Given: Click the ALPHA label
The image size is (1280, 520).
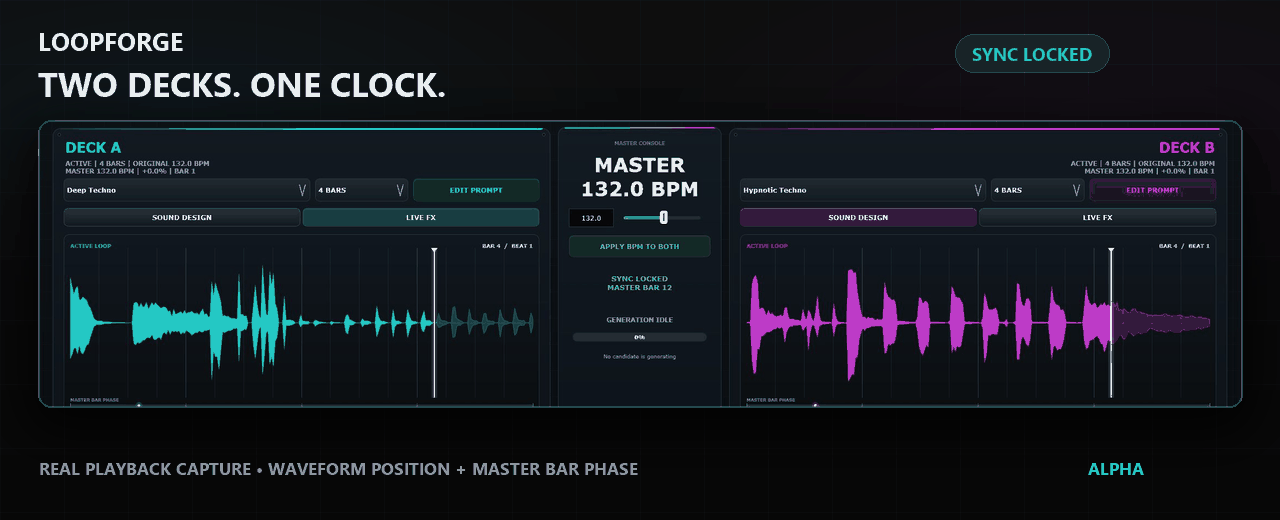Looking at the screenshot, I should (1116, 469).
